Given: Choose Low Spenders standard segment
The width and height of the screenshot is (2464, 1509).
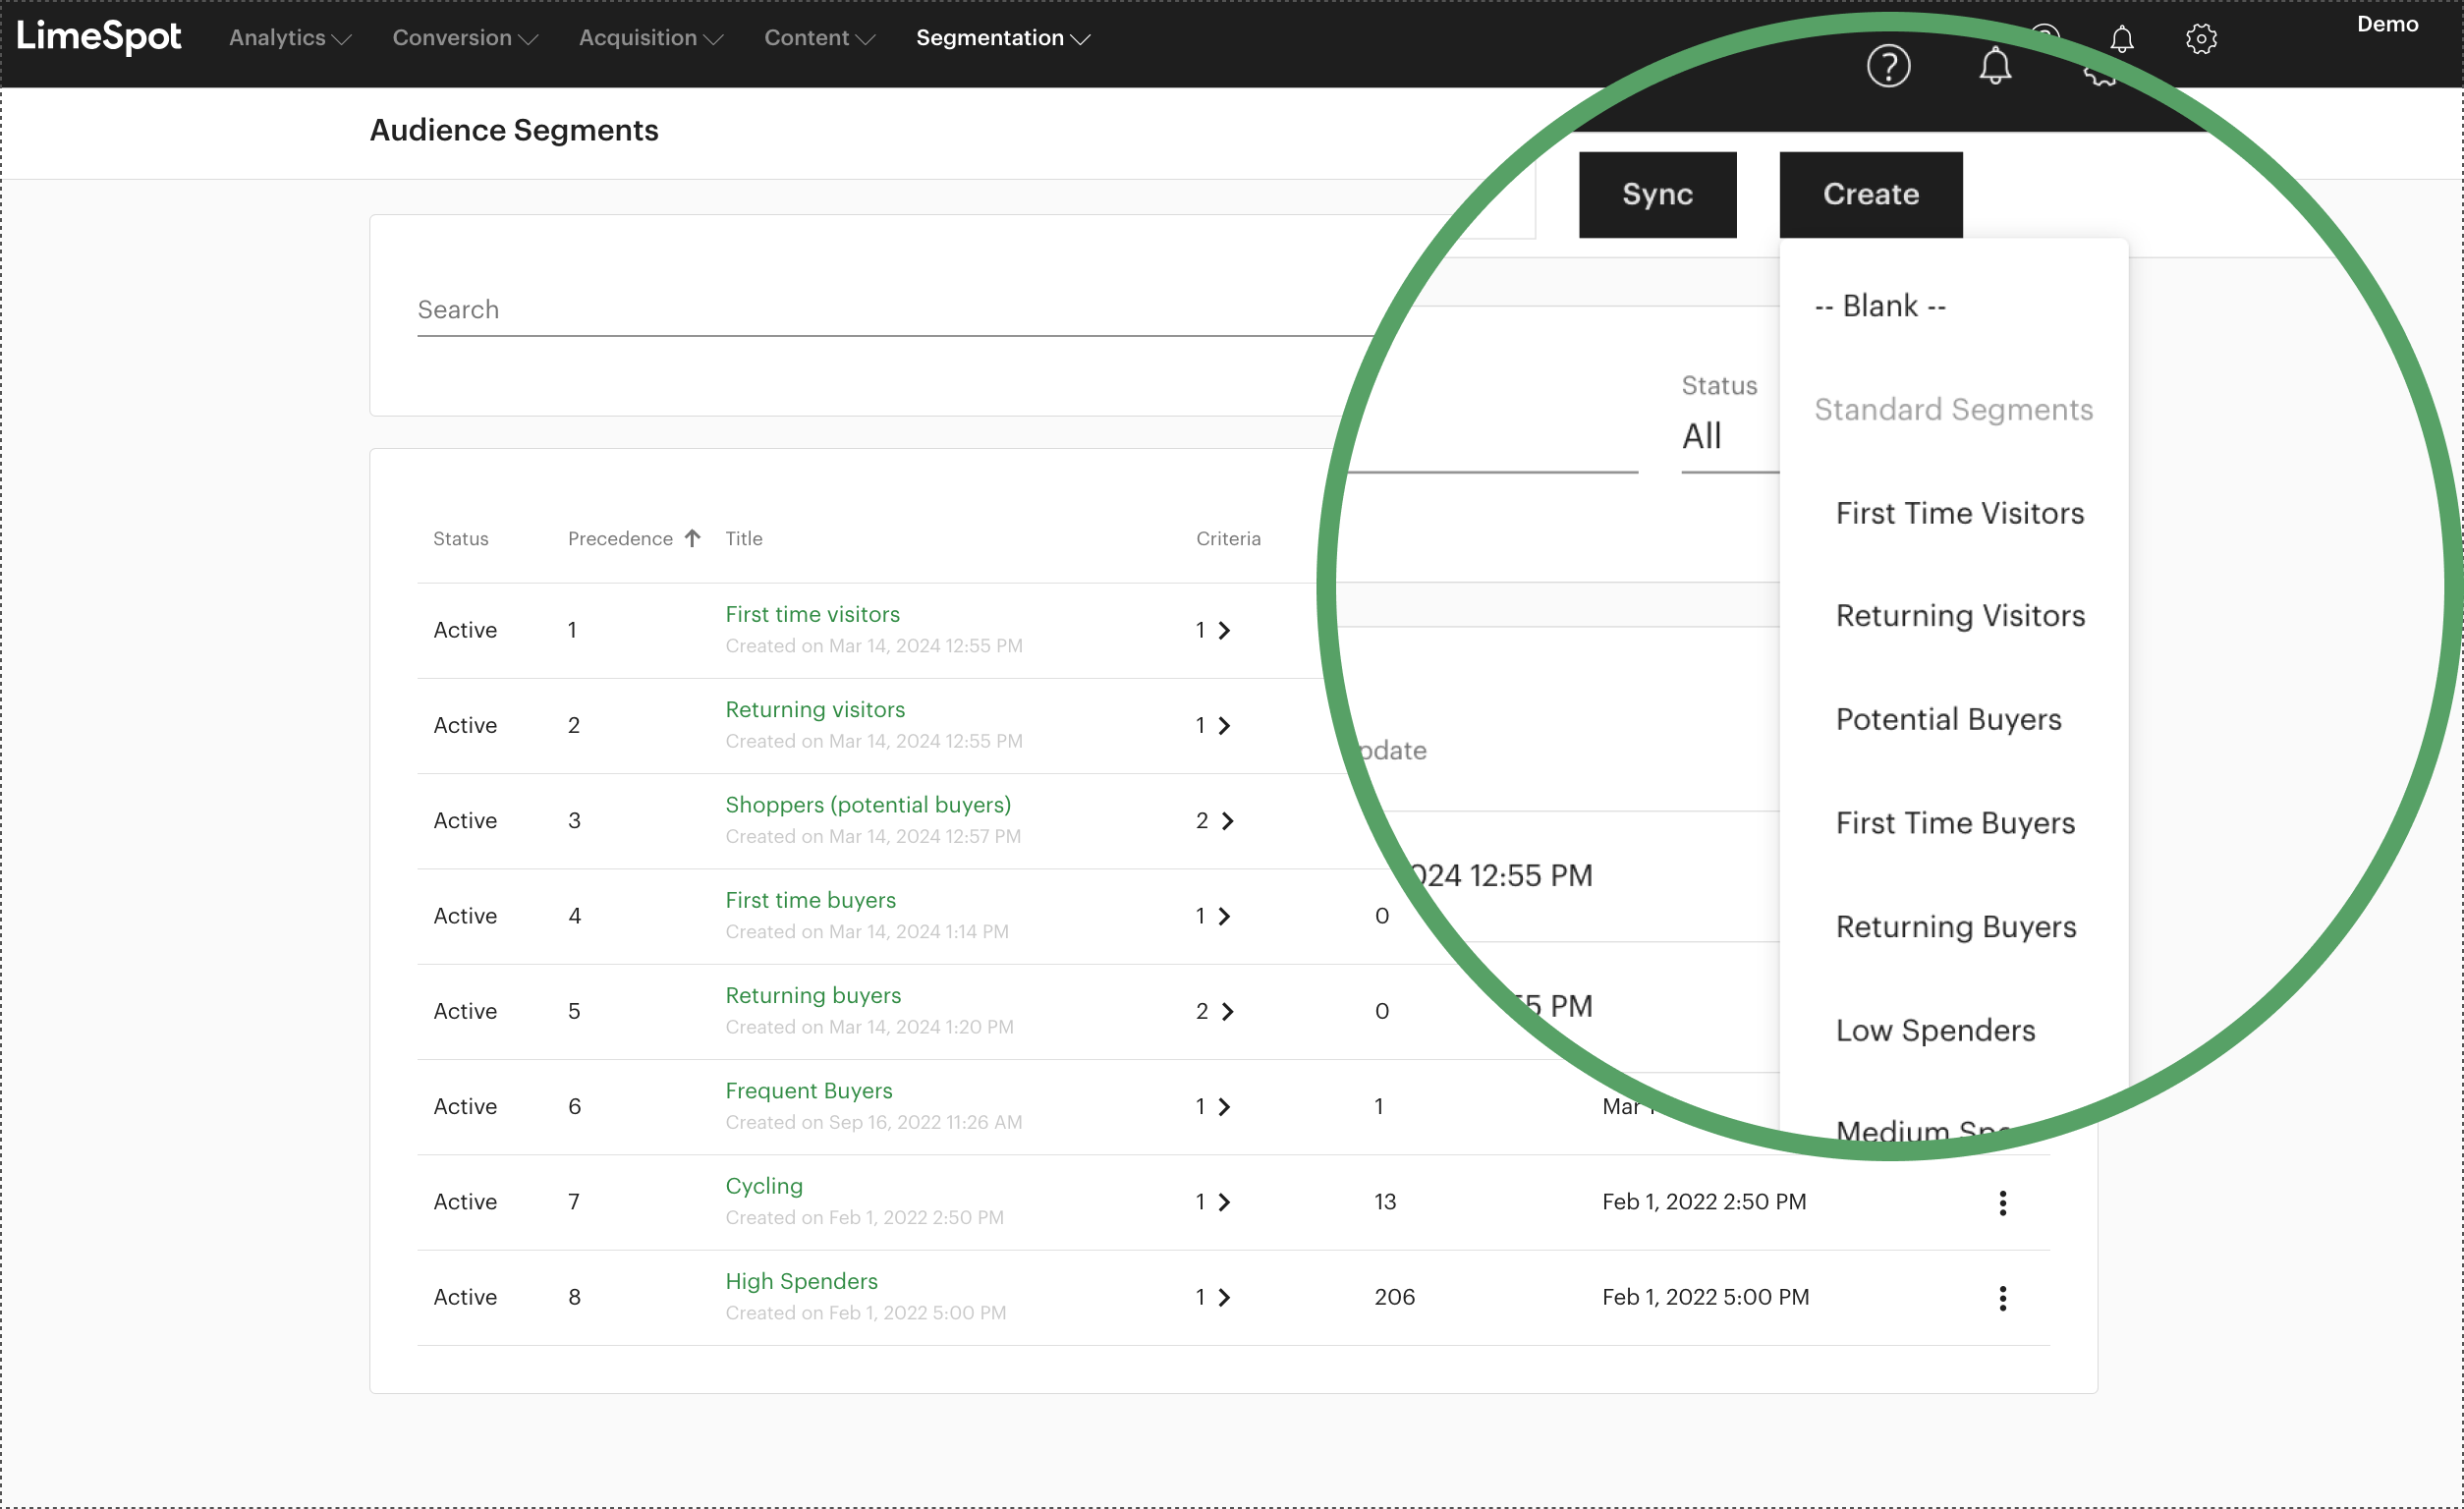Looking at the screenshot, I should tap(1935, 1030).
